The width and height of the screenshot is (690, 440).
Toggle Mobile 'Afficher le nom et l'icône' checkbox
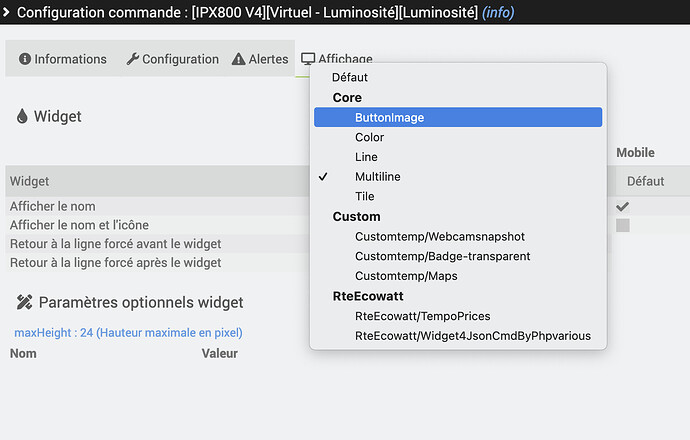[623, 225]
